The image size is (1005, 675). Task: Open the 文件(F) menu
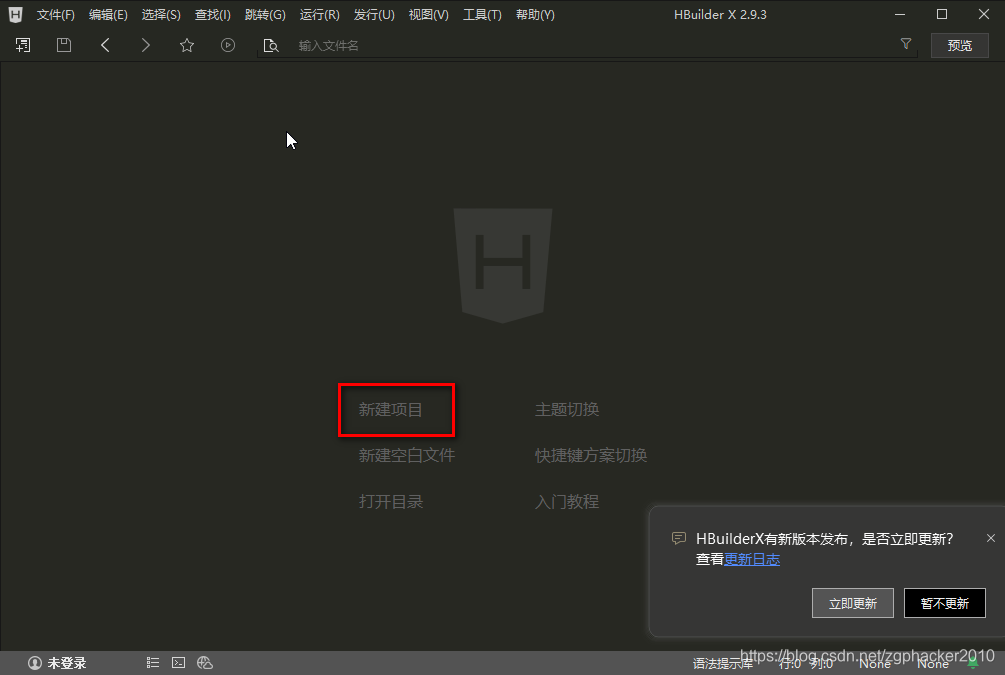click(56, 15)
